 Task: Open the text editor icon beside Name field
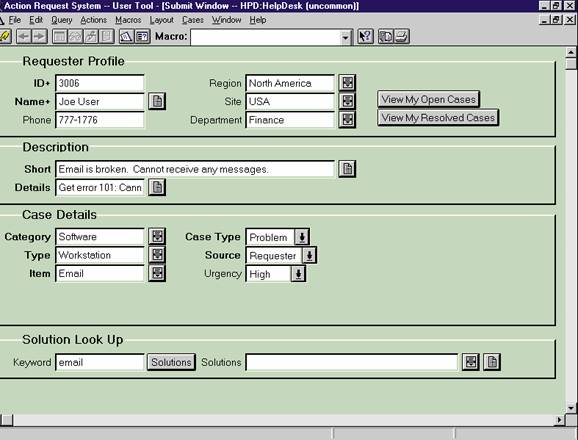coord(157,101)
